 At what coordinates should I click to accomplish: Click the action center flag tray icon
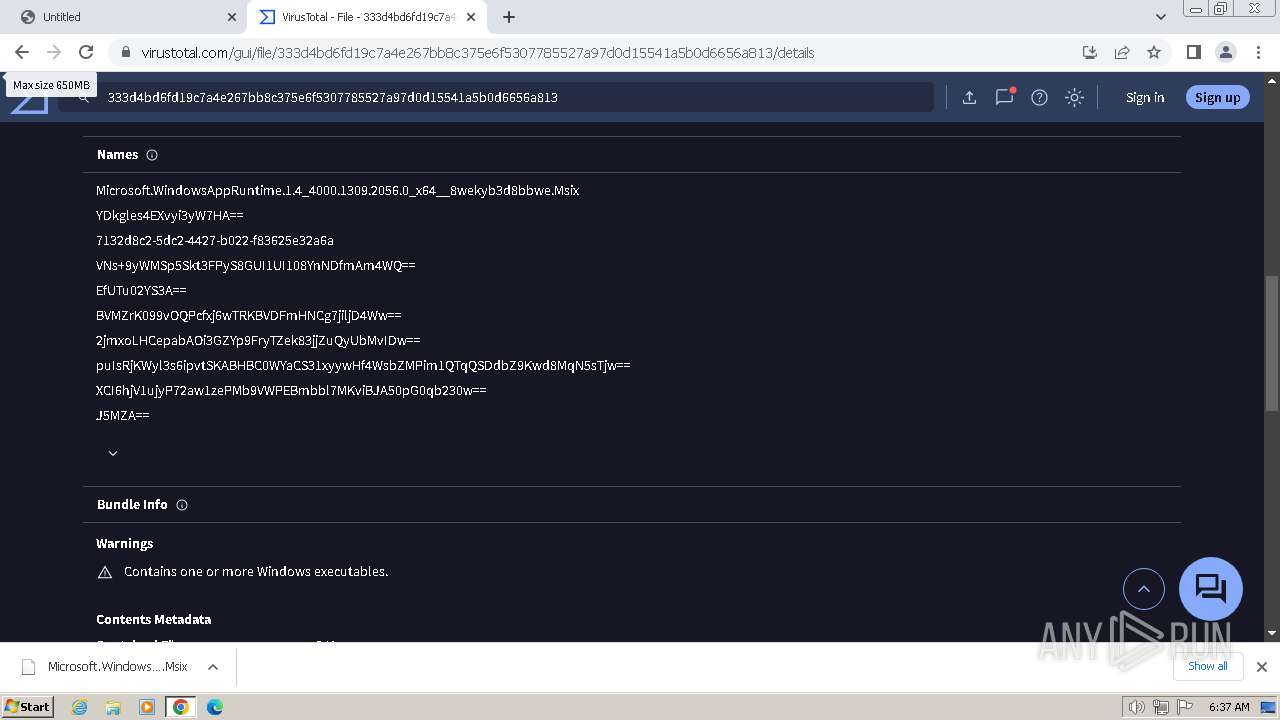pos(1183,707)
